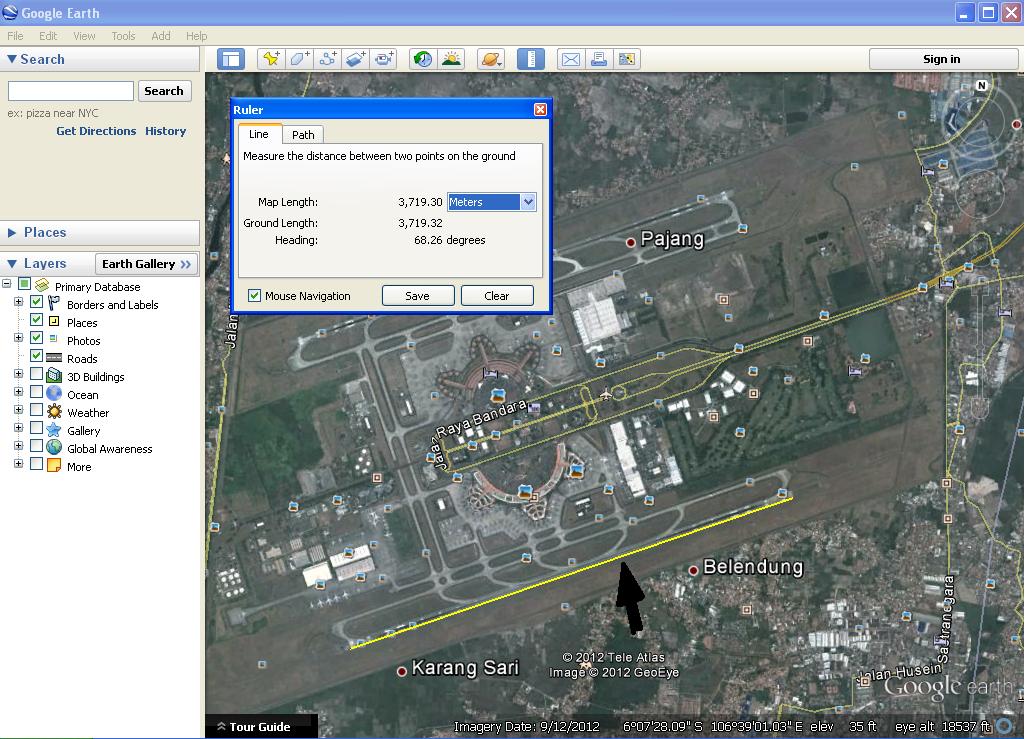Collapse the Layers panel triangle
The height and width of the screenshot is (739, 1025).
[x=12, y=264]
